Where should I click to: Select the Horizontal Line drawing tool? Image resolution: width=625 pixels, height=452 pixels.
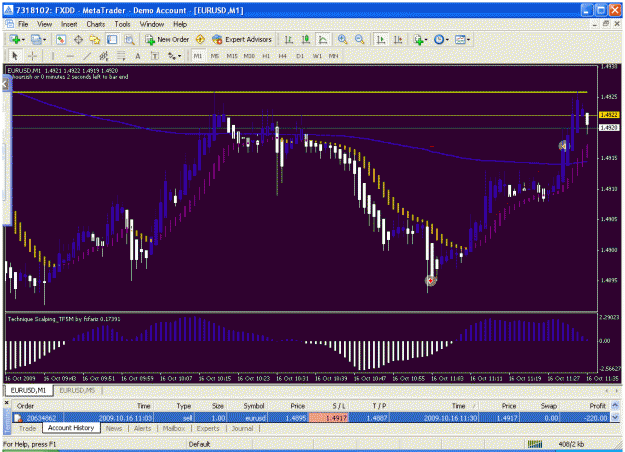[70, 56]
